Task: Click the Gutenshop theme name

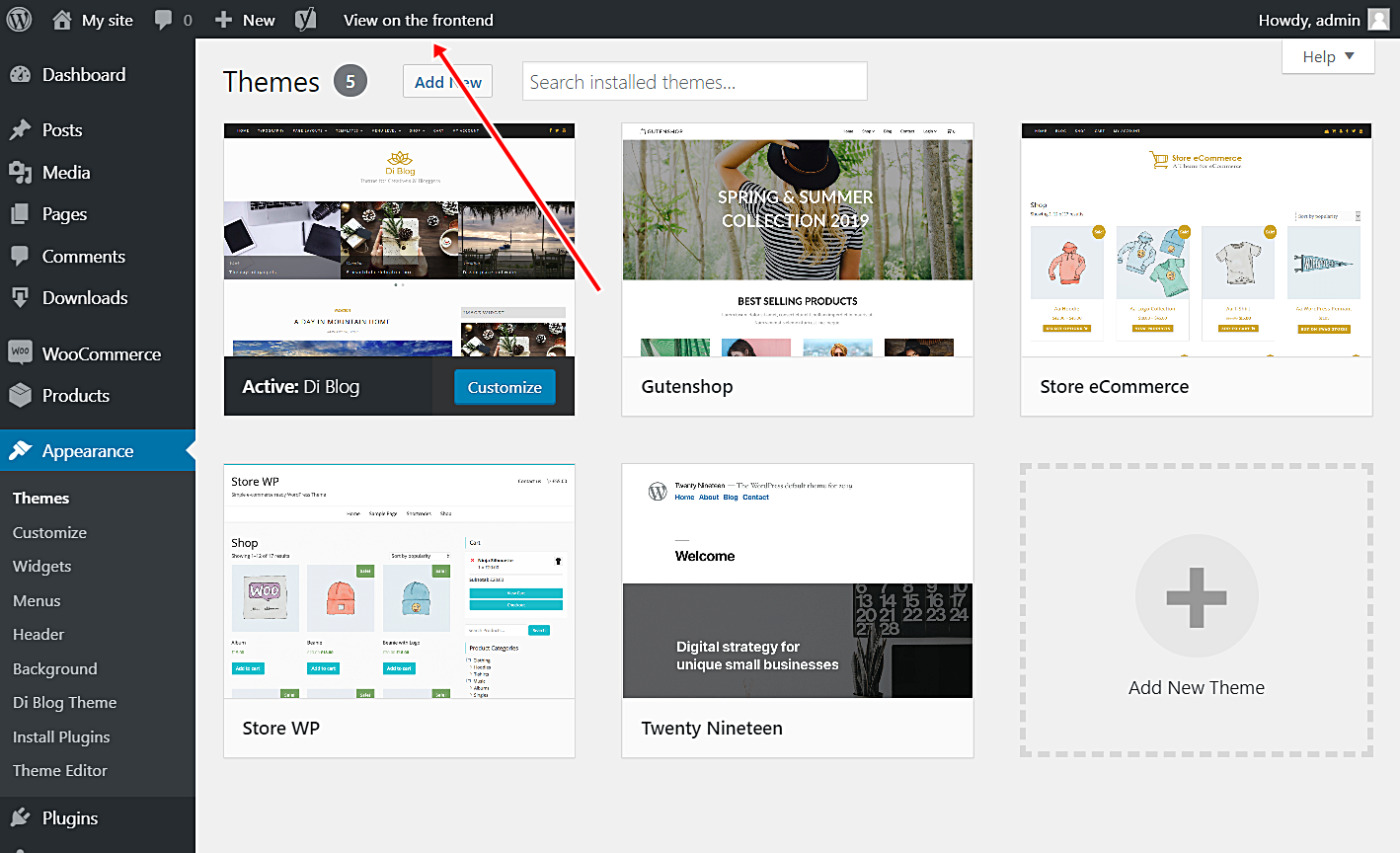Action: [x=687, y=386]
